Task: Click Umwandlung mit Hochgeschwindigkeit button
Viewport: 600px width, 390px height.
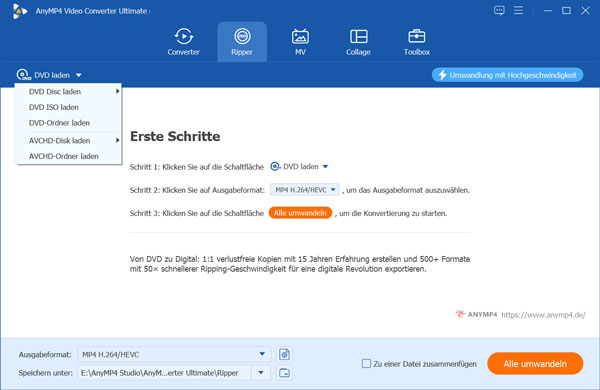Action: pyautogui.click(x=507, y=75)
